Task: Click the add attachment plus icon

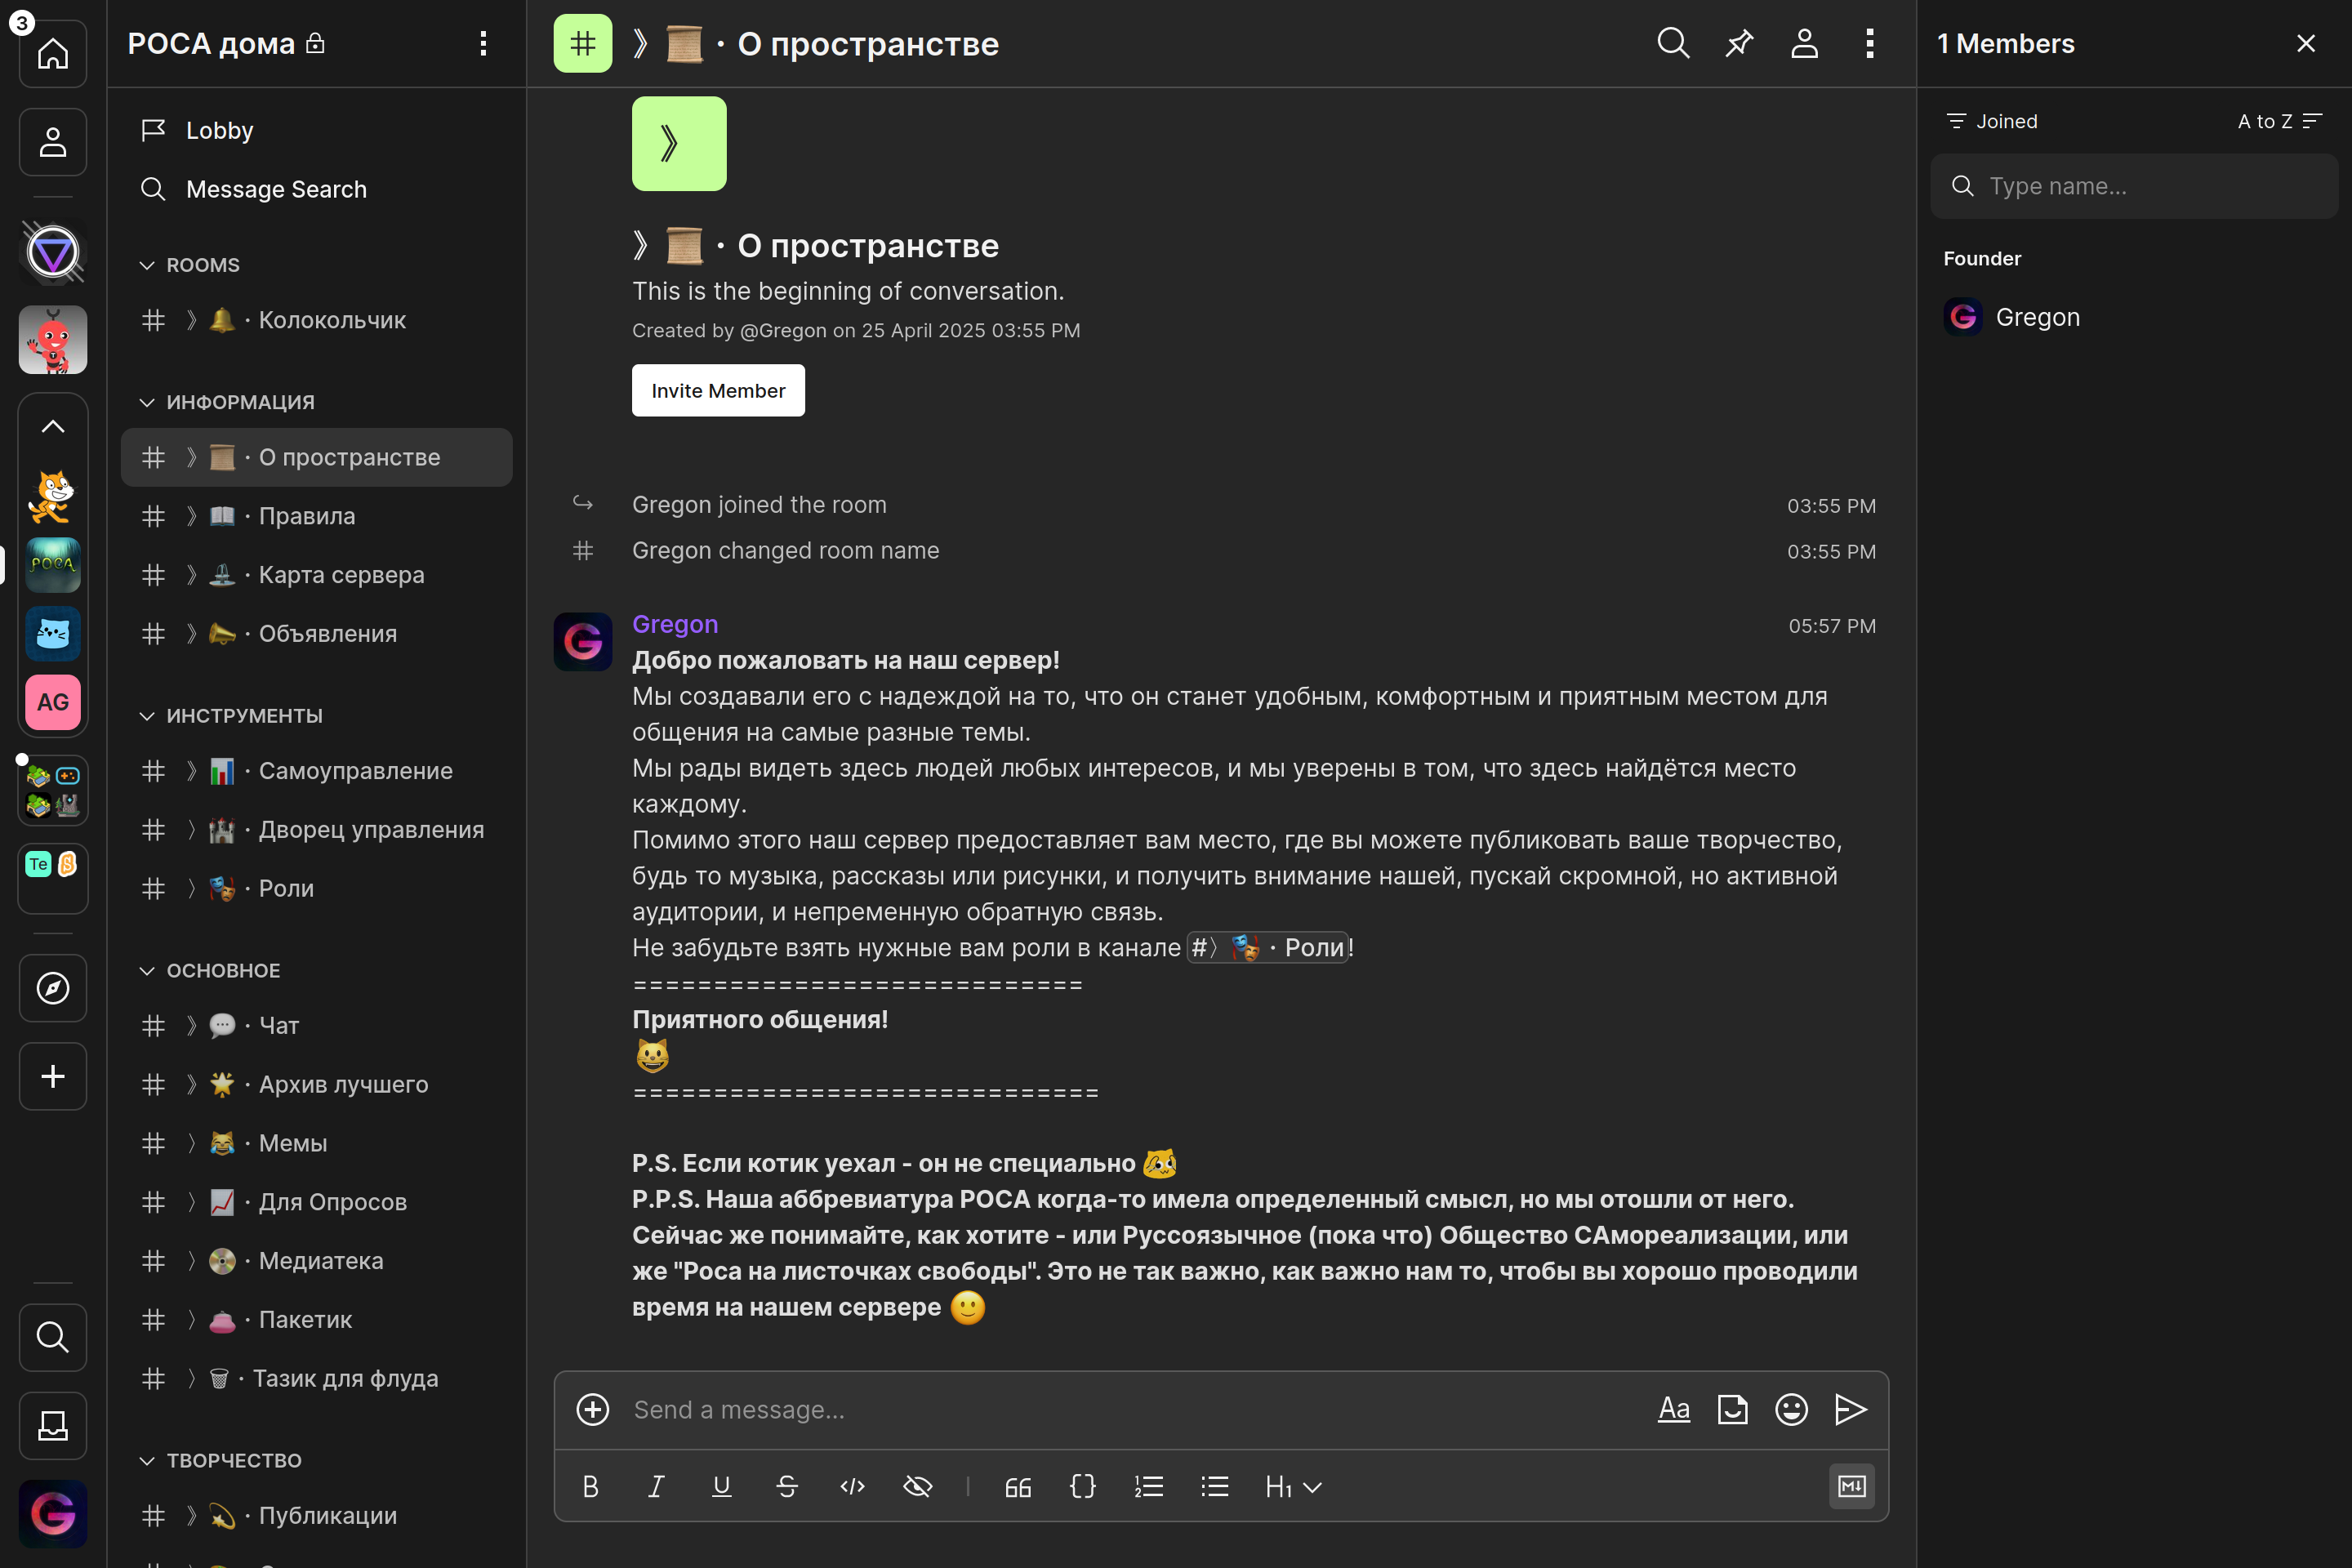Action: (x=592, y=1409)
